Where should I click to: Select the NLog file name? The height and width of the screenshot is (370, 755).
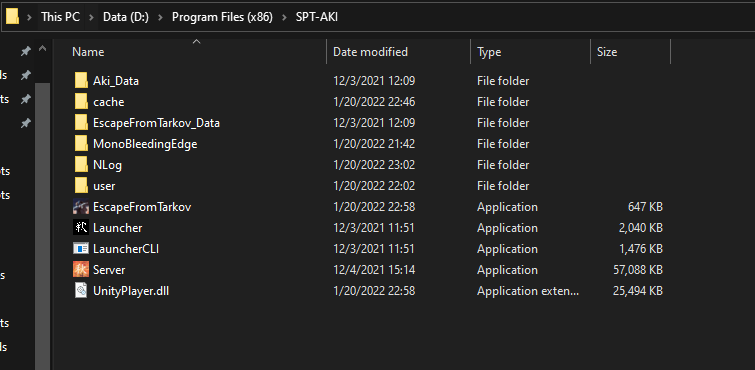pos(107,165)
